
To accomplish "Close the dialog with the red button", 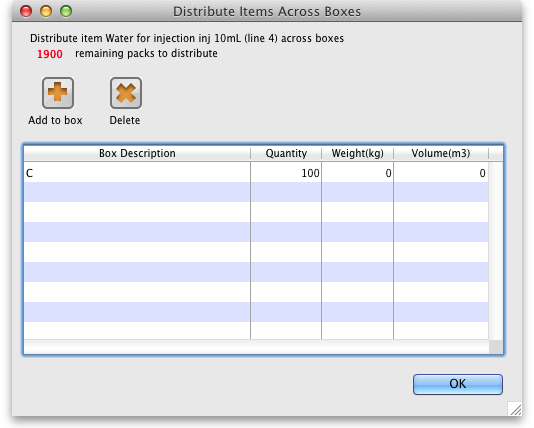I will [x=26, y=11].
